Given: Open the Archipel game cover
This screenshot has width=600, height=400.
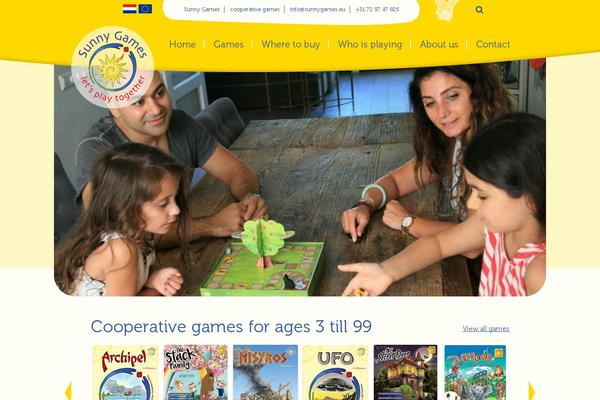Looking at the screenshot, I should coord(126,372).
